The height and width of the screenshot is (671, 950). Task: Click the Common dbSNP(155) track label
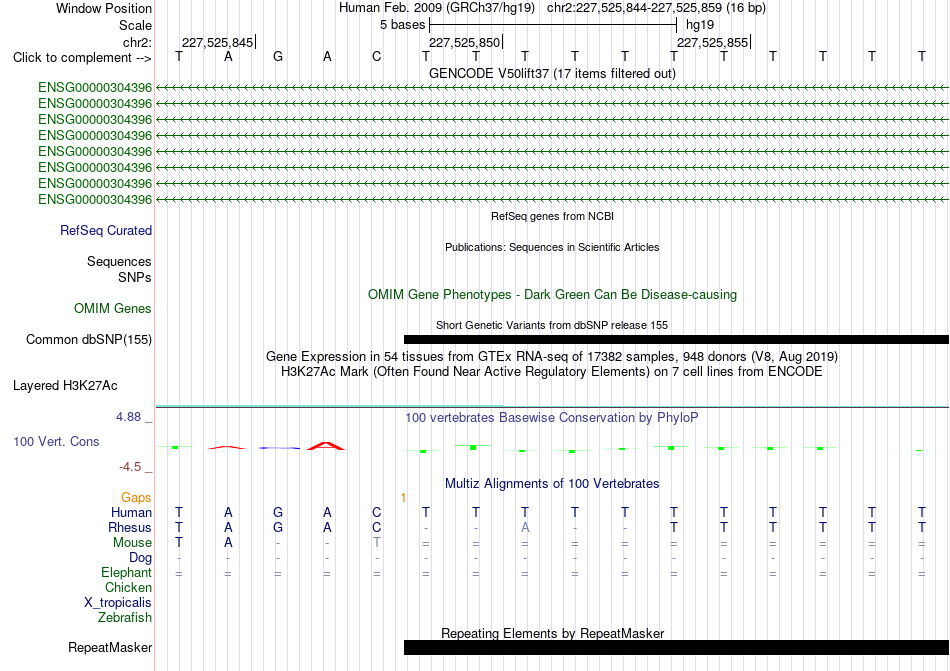(x=88, y=340)
